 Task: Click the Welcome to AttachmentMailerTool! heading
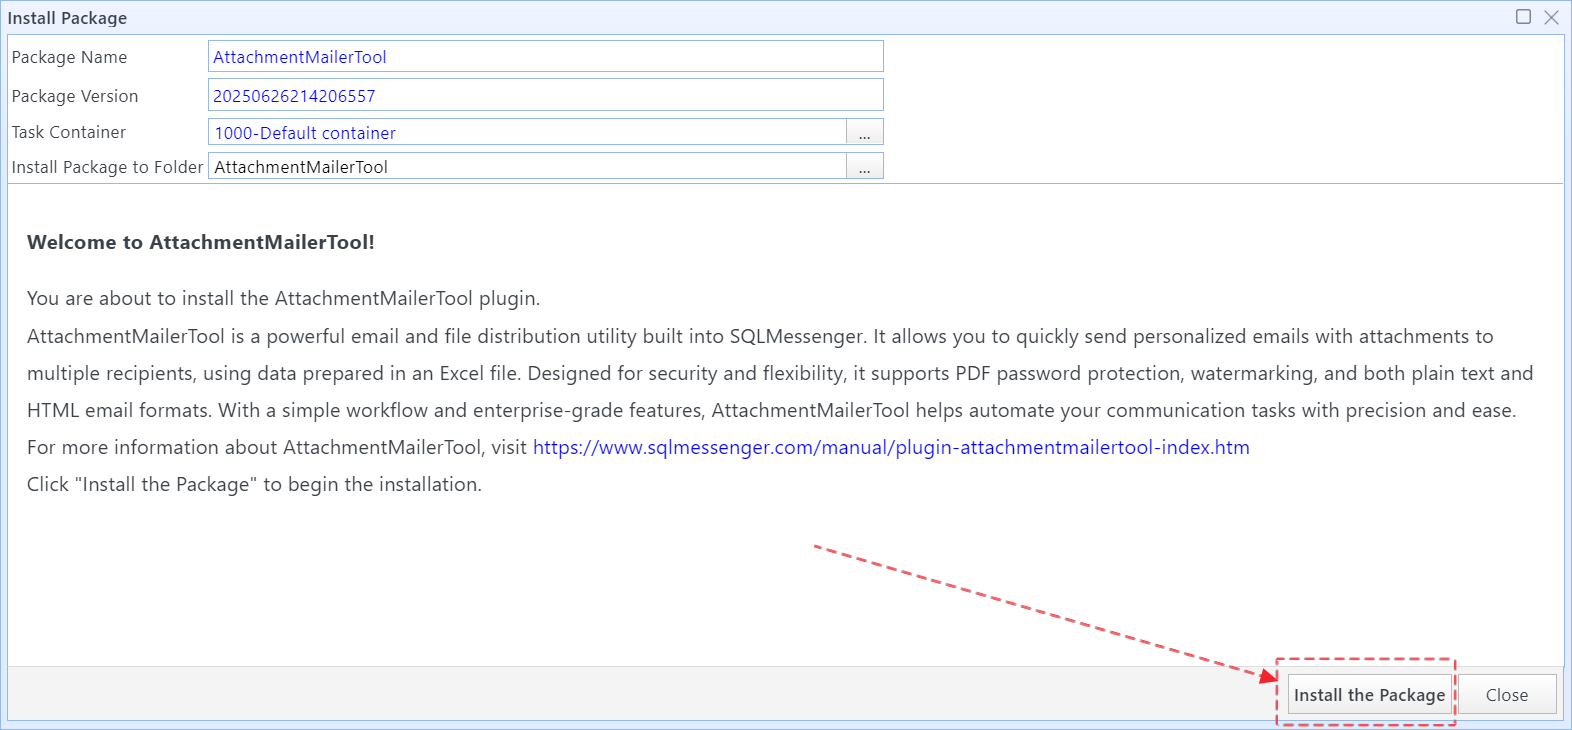coord(201,242)
